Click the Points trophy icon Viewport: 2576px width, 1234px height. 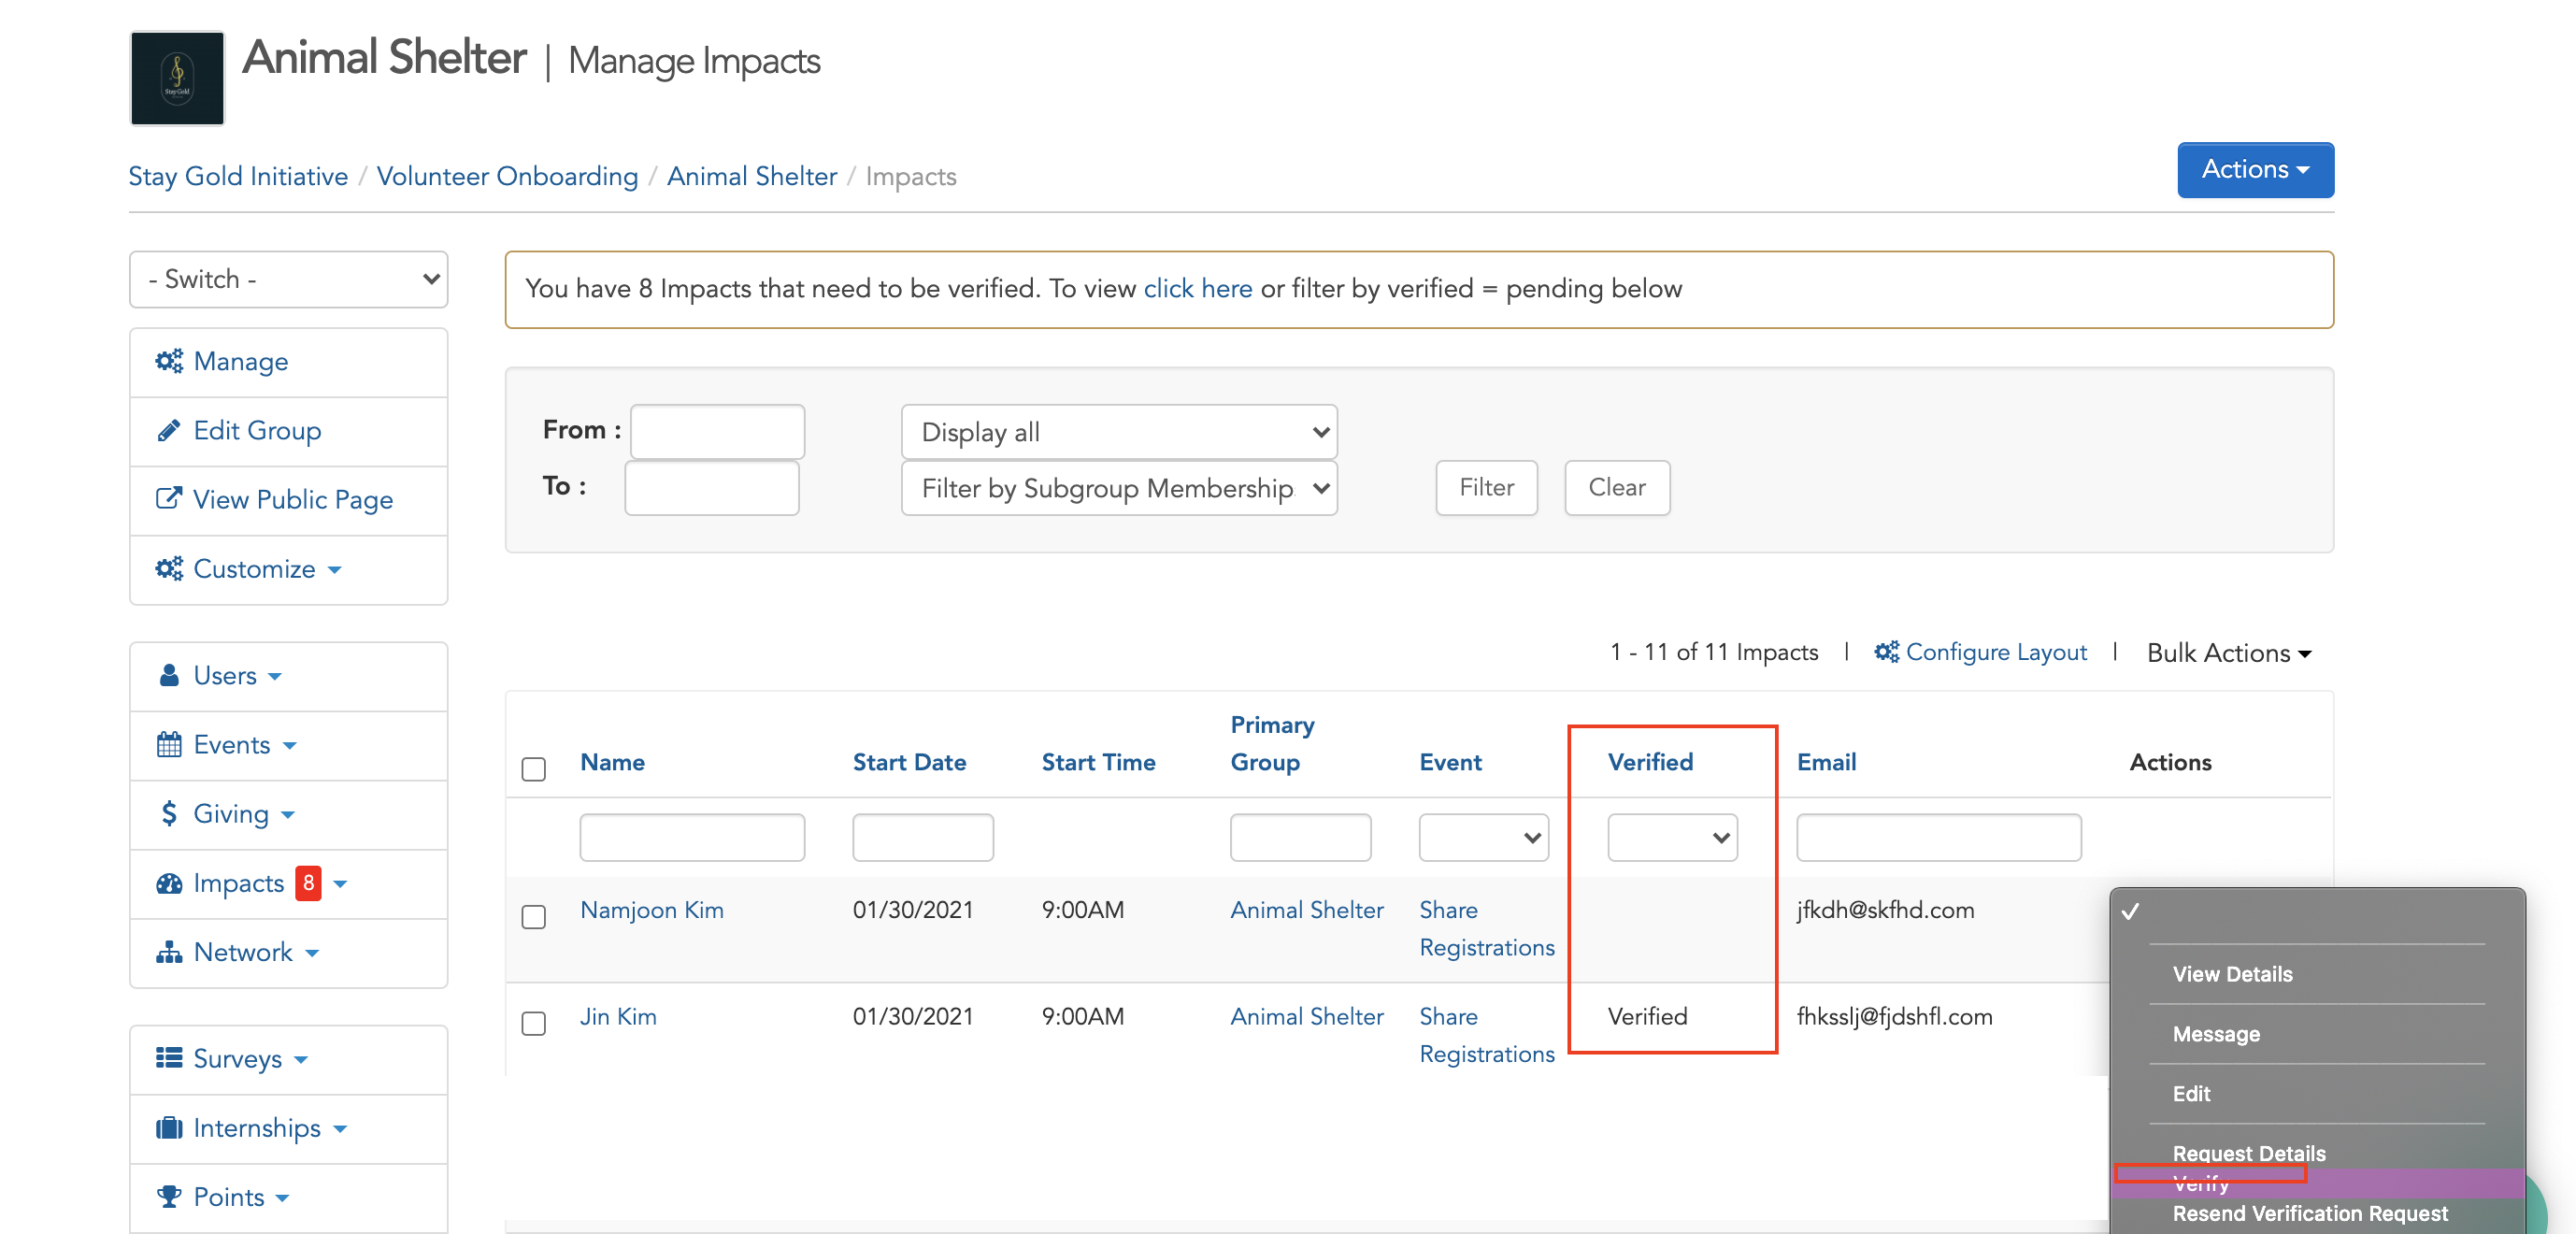pos(169,1196)
